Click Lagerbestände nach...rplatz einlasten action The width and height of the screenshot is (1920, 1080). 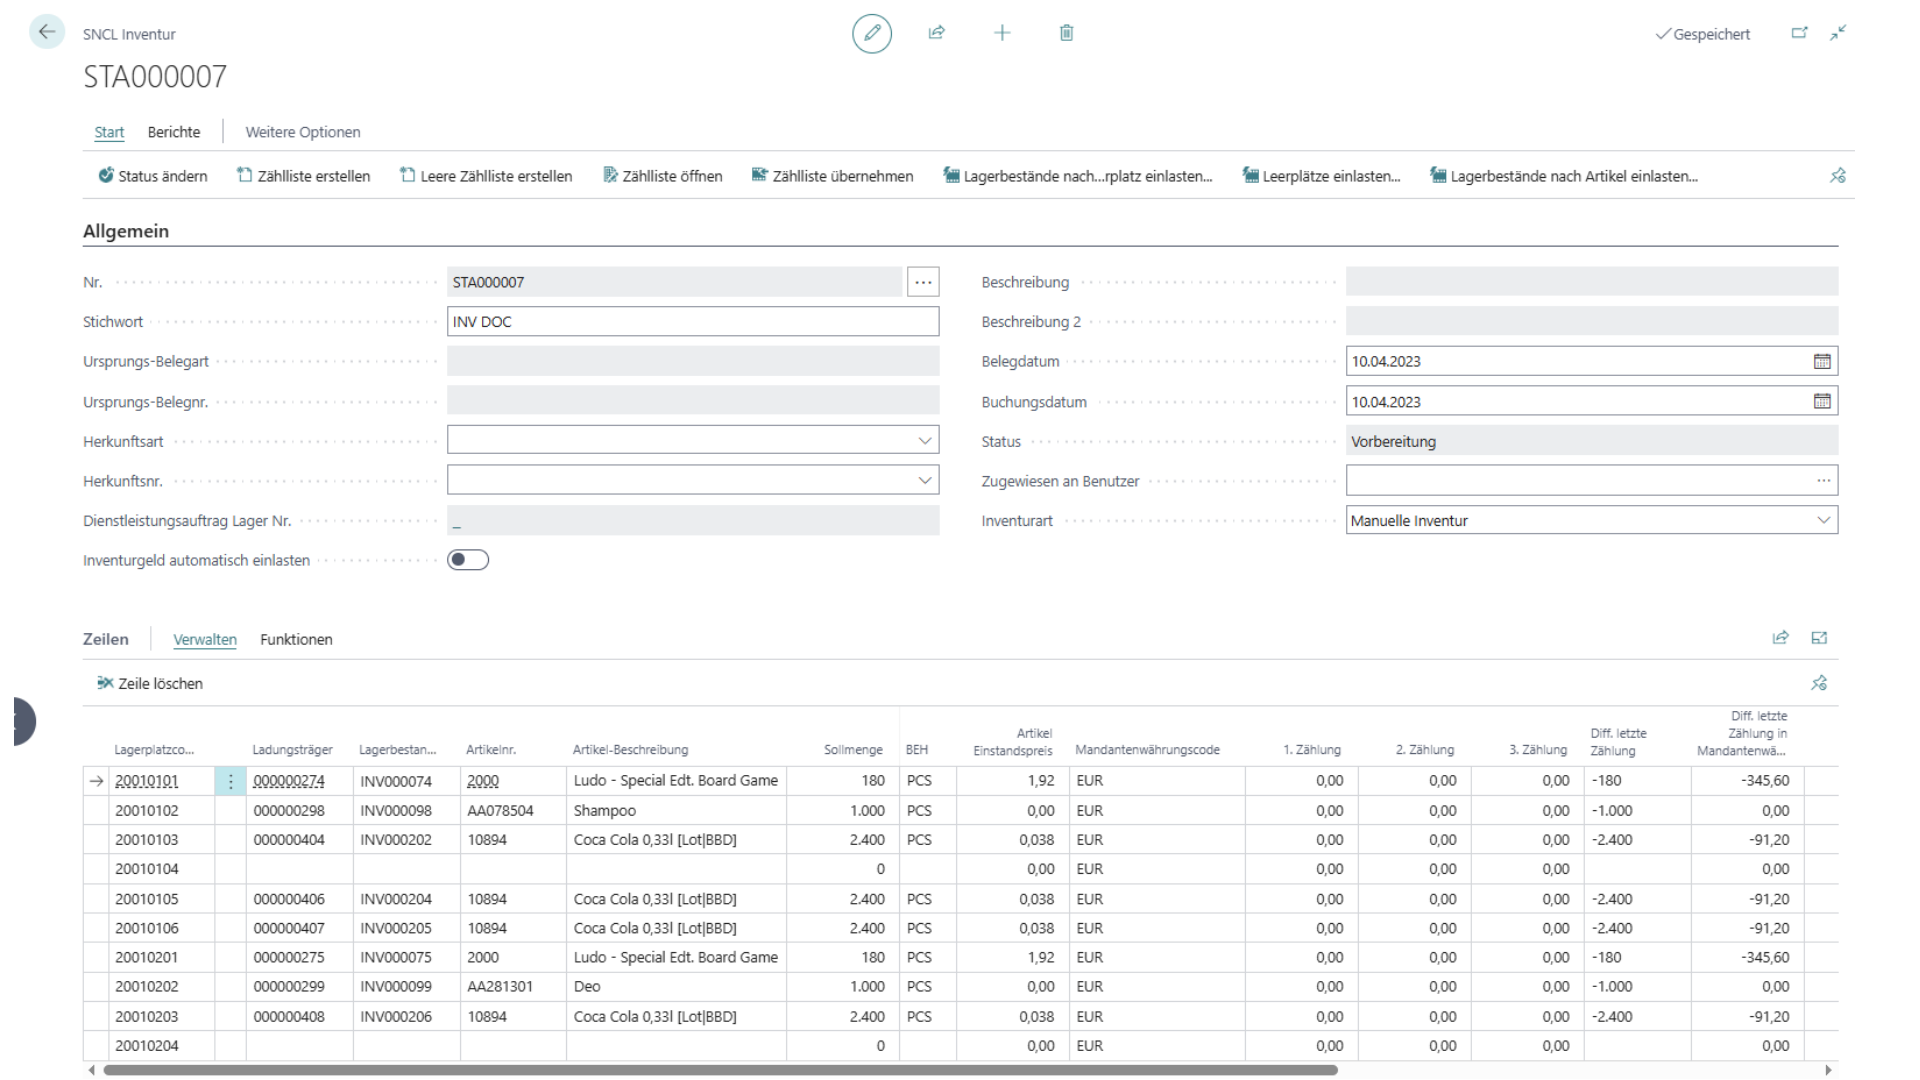point(1078,176)
